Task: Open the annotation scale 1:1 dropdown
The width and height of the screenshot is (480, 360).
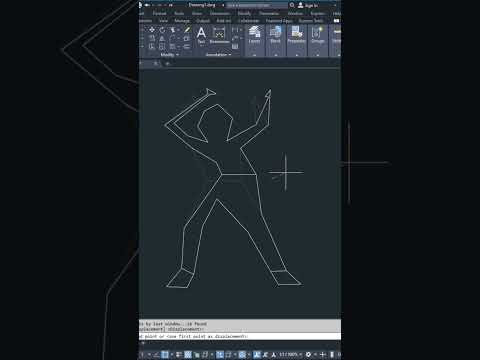Action: pyautogui.click(x=290, y=354)
